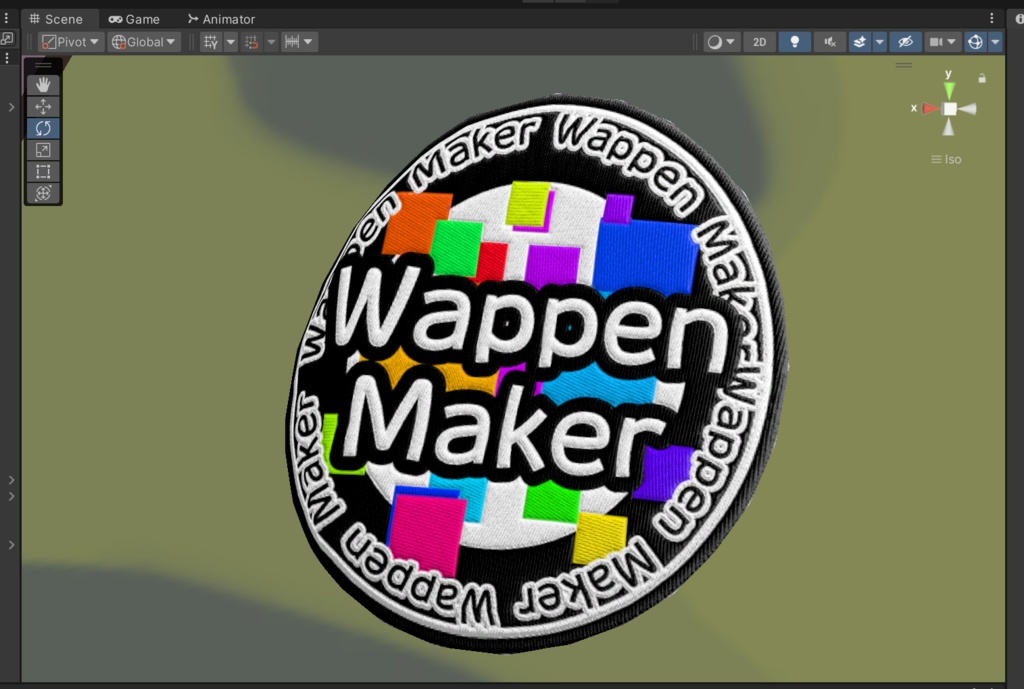Click the Iso projection label
Viewport: 1024px width, 689px height.
pyautogui.click(x=950, y=159)
